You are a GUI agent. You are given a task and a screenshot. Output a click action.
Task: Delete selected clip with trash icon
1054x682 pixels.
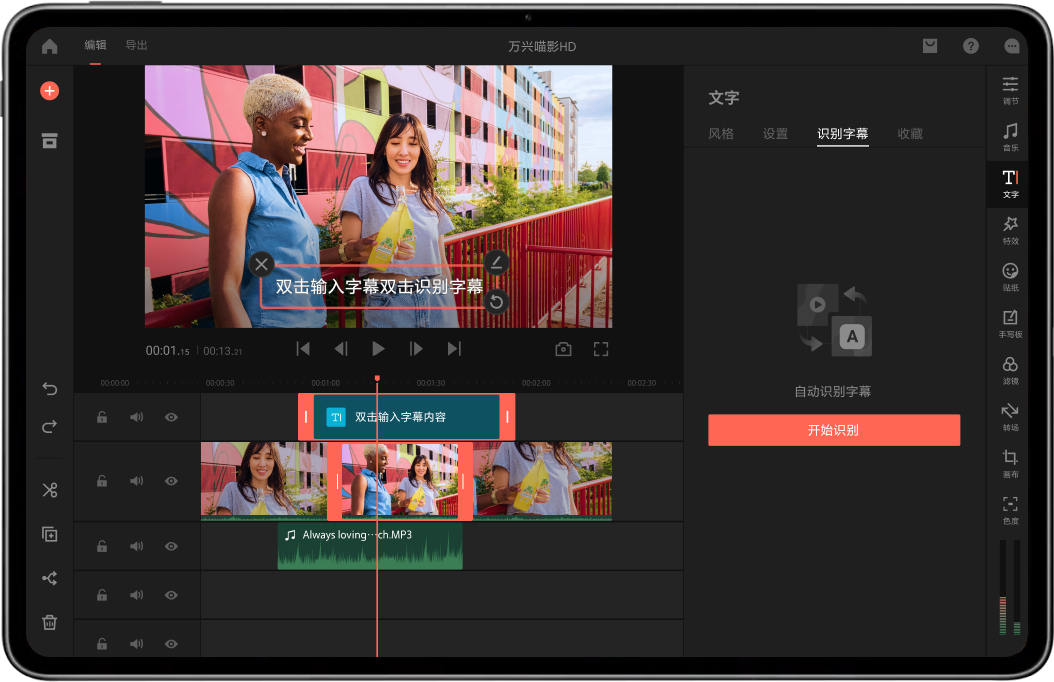tap(49, 622)
